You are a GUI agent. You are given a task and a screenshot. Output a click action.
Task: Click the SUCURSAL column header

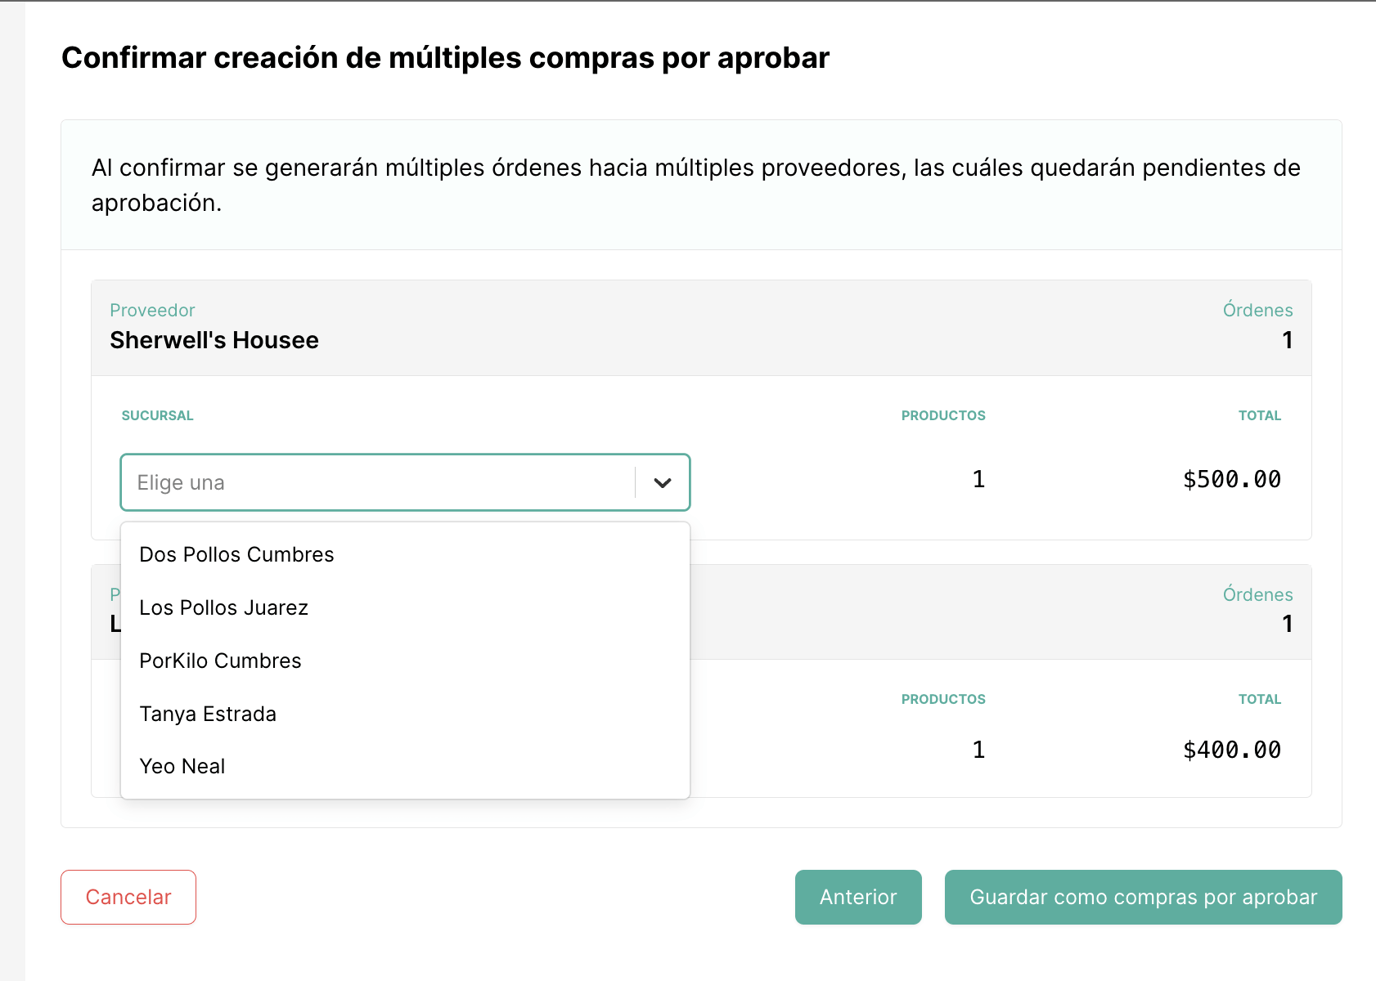(x=157, y=416)
